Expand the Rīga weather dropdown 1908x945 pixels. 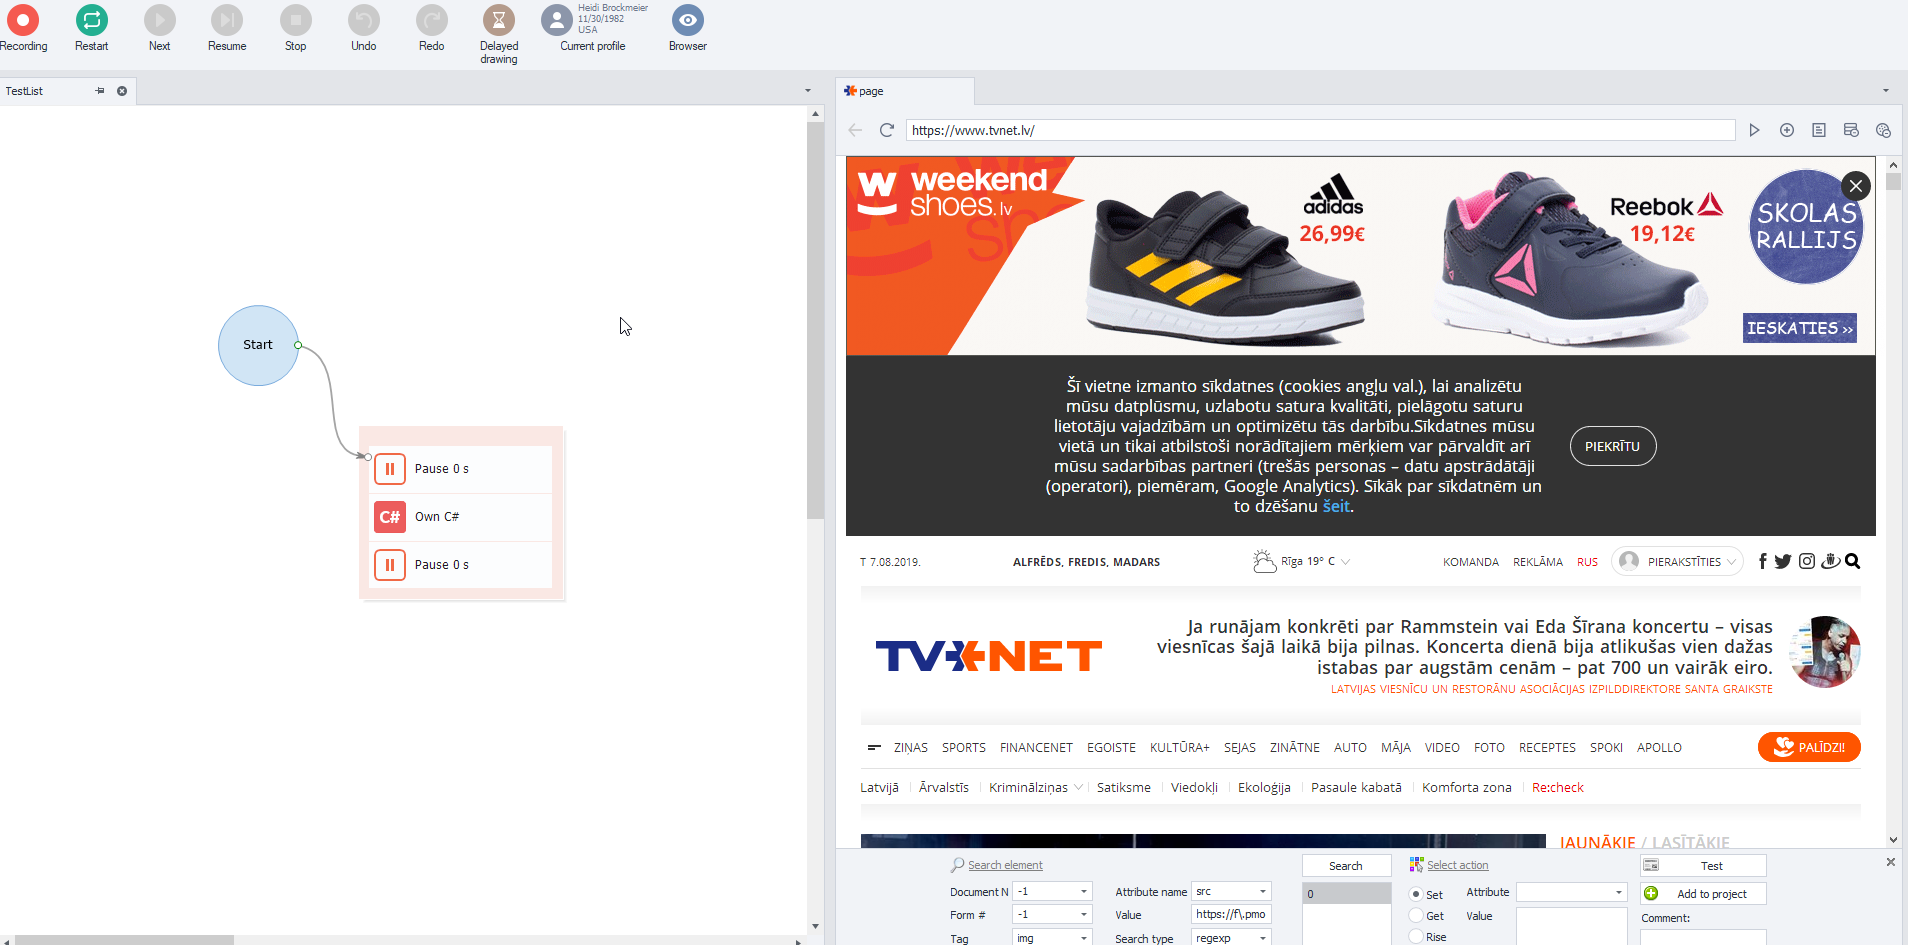tap(1346, 562)
